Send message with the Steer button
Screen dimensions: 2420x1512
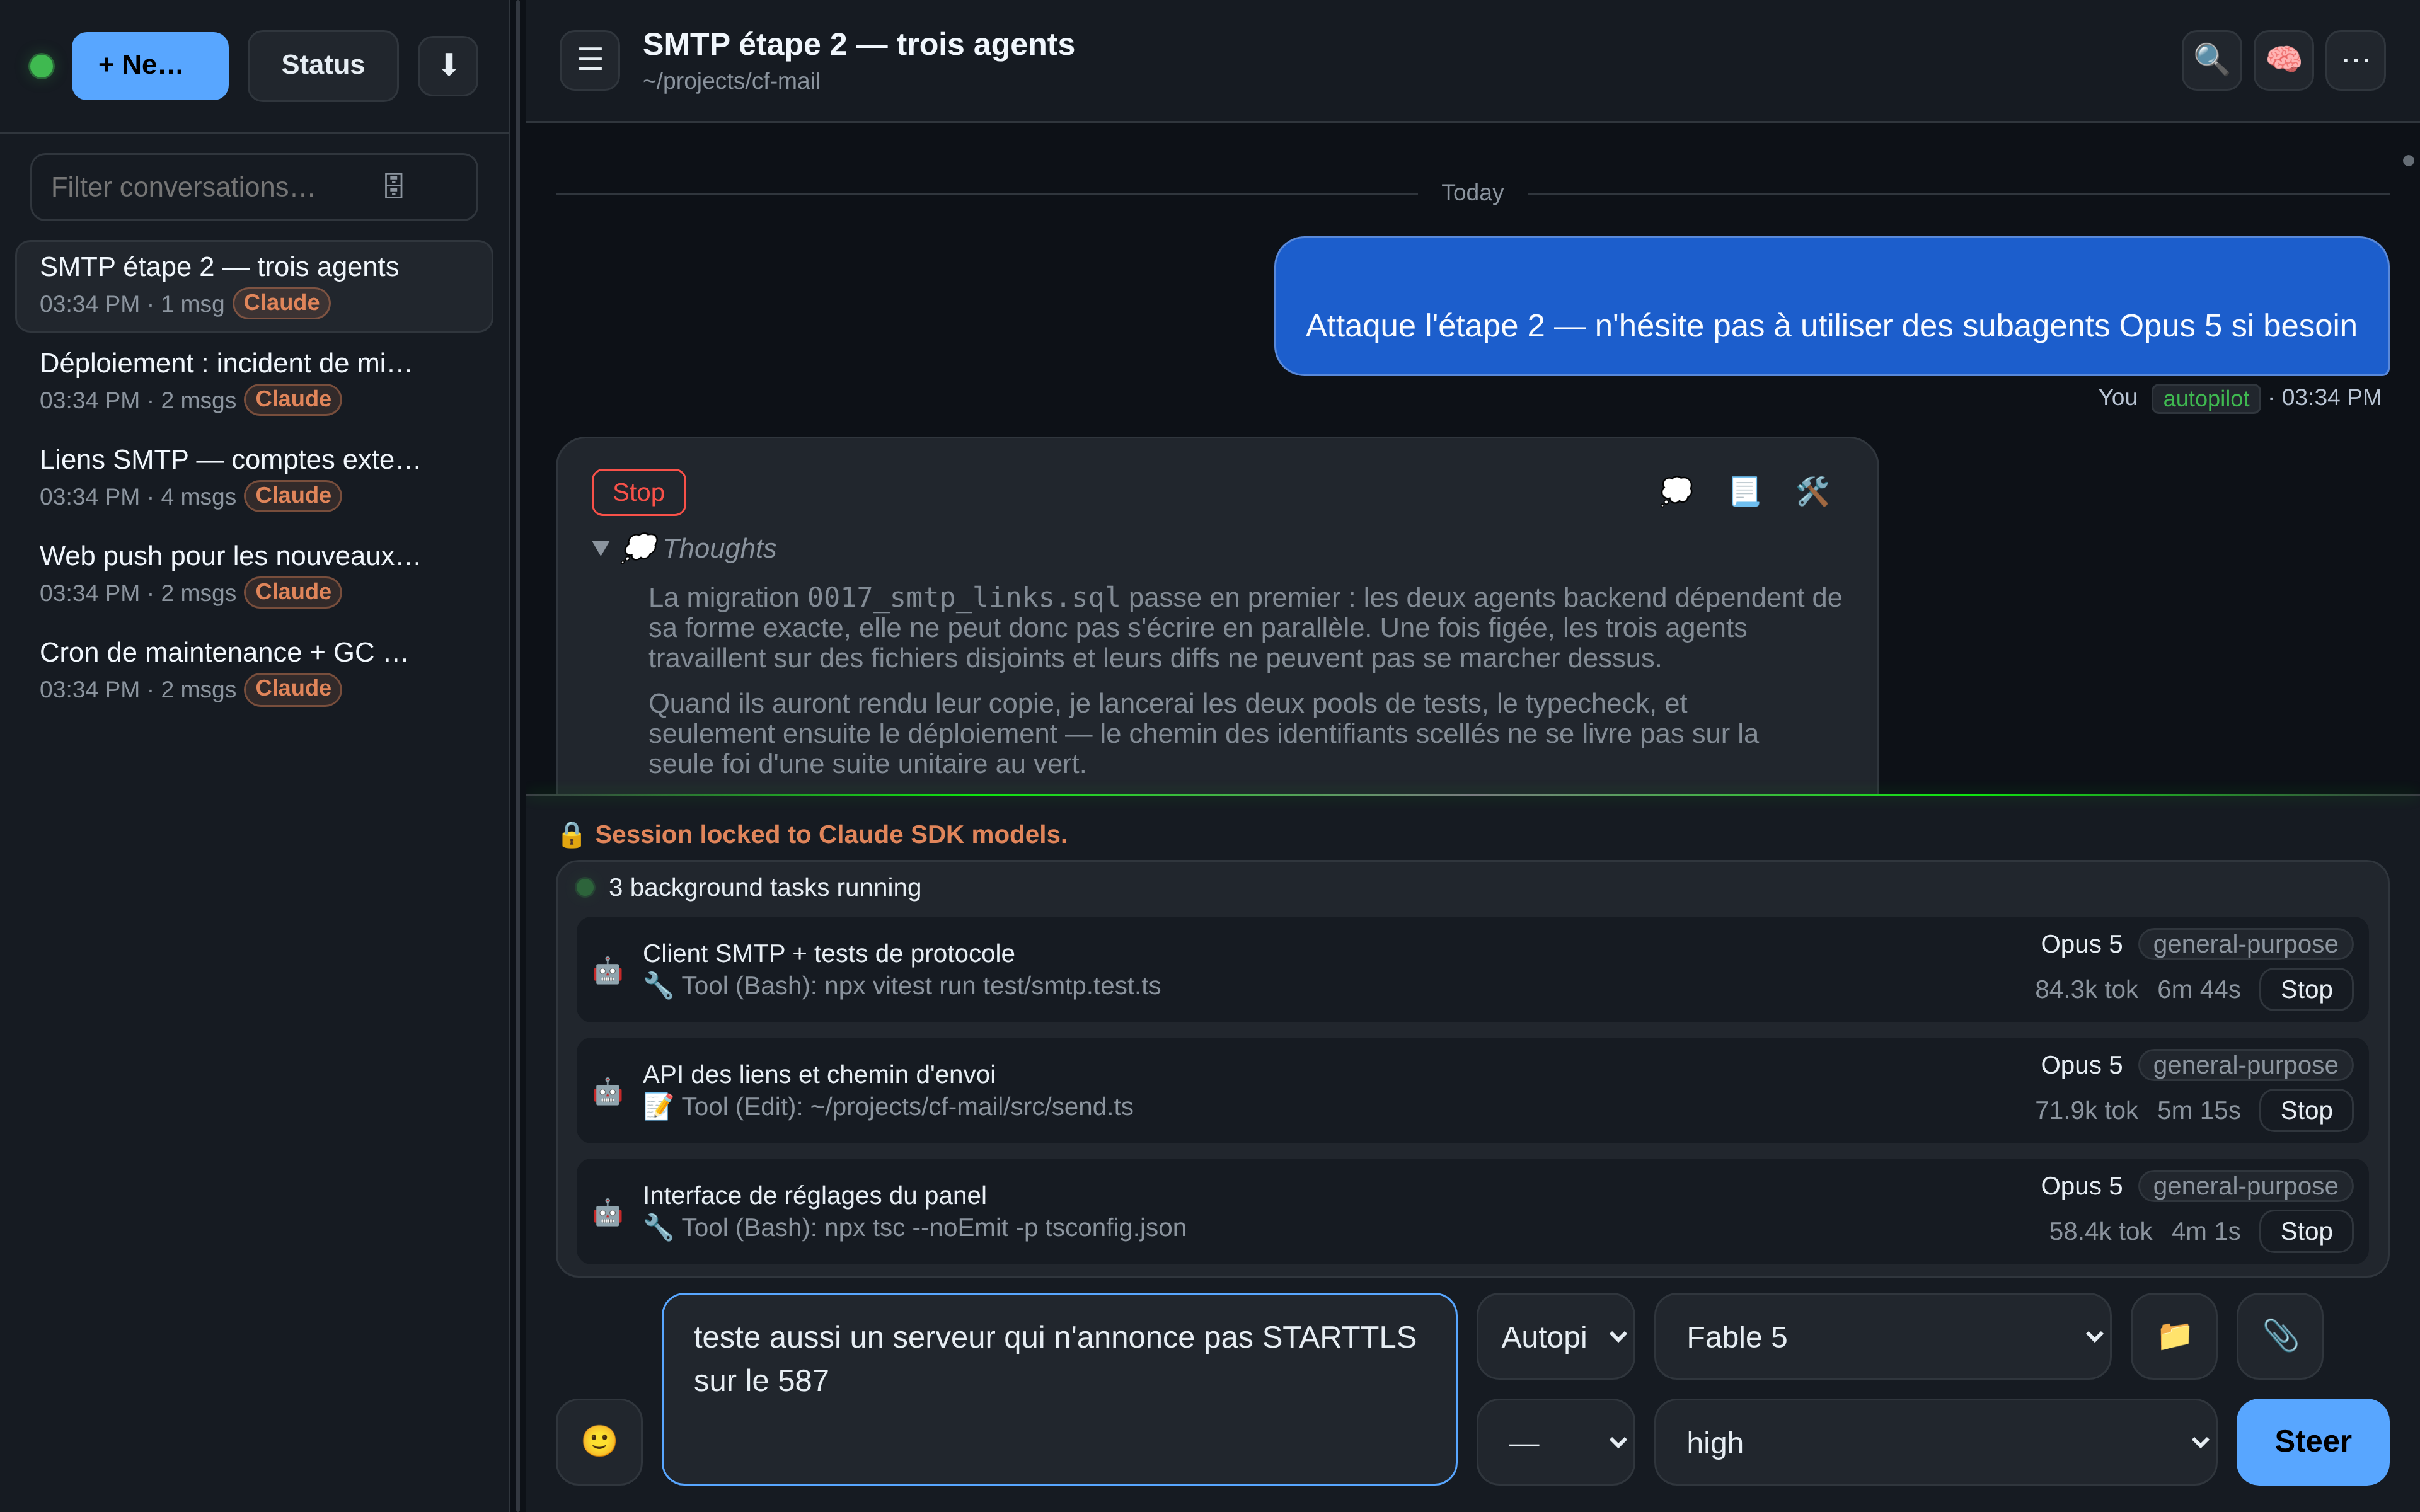[2312, 1441]
